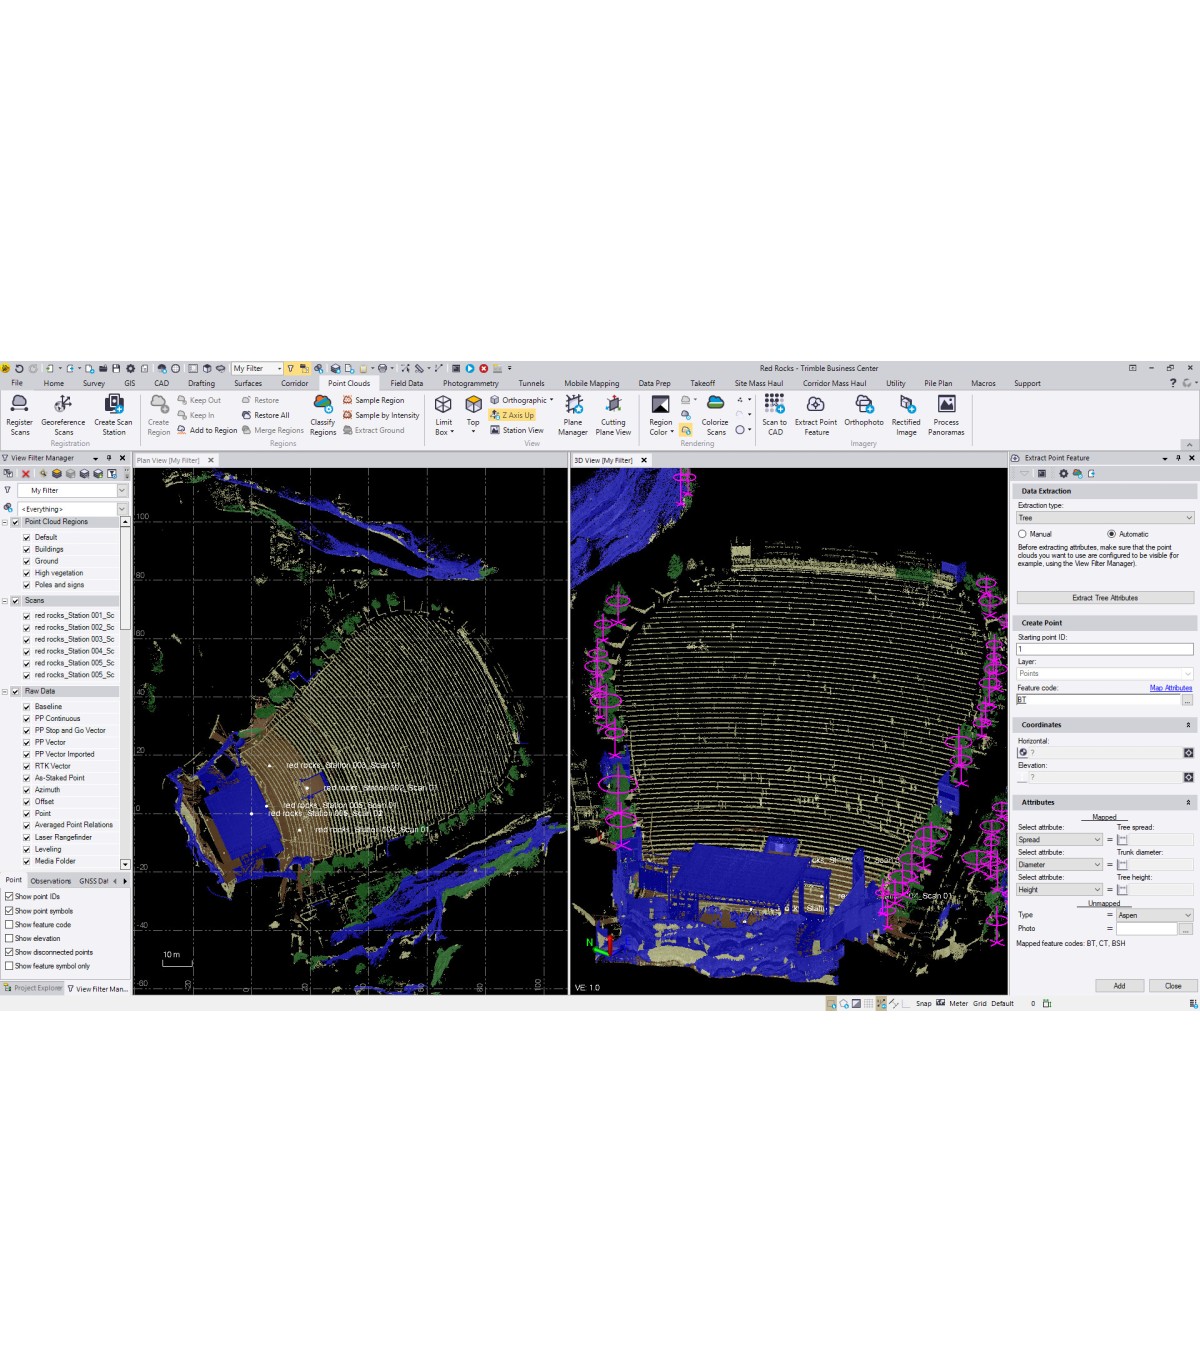Image resolution: width=1200 pixels, height=1372 pixels.
Task: Click the settings gear in Extract Point Feature pane
Action: click(1063, 474)
